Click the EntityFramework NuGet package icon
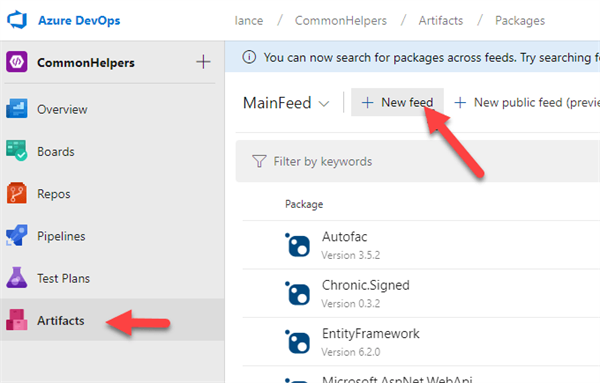Screen dimensions: 600x383 tap(298, 342)
